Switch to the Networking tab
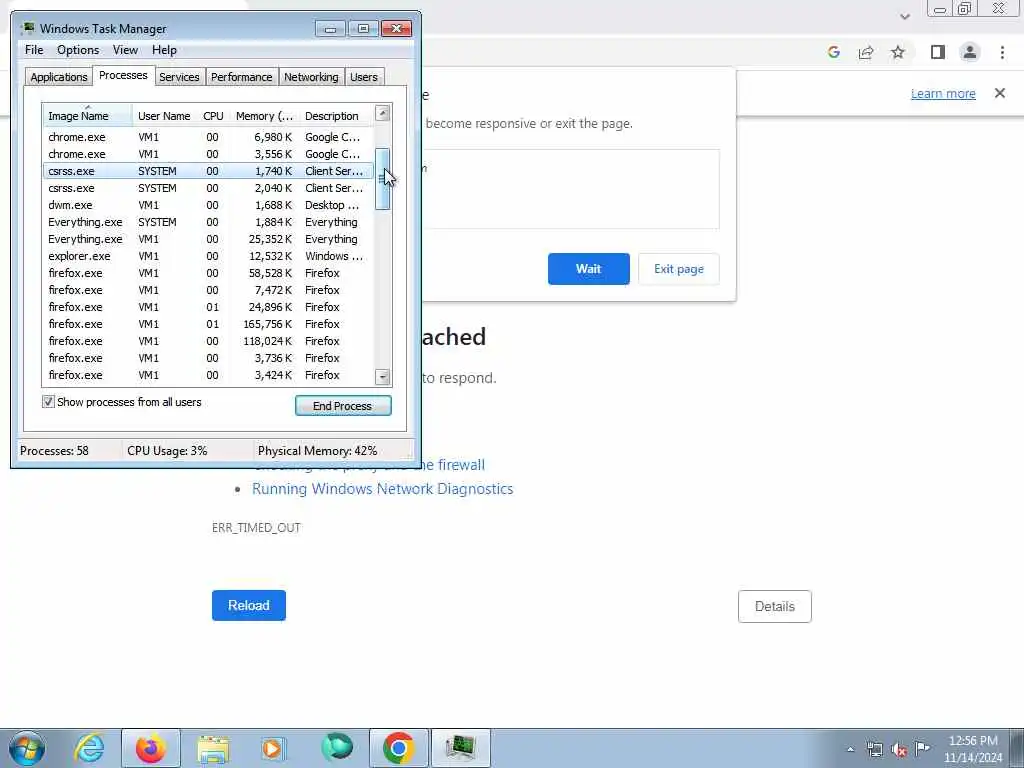This screenshot has width=1024, height=768. click(x=312, y=77)
